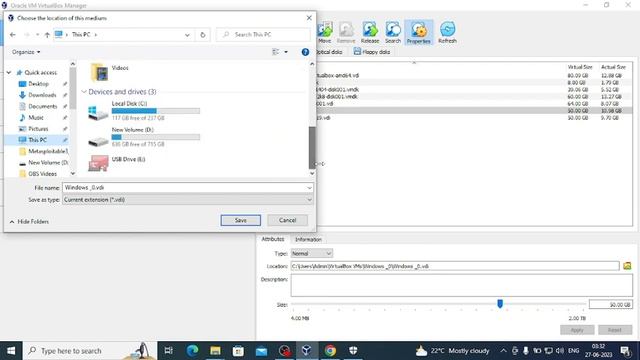
Task: Click the Windows Start button
Action: [x=11, y=351]
